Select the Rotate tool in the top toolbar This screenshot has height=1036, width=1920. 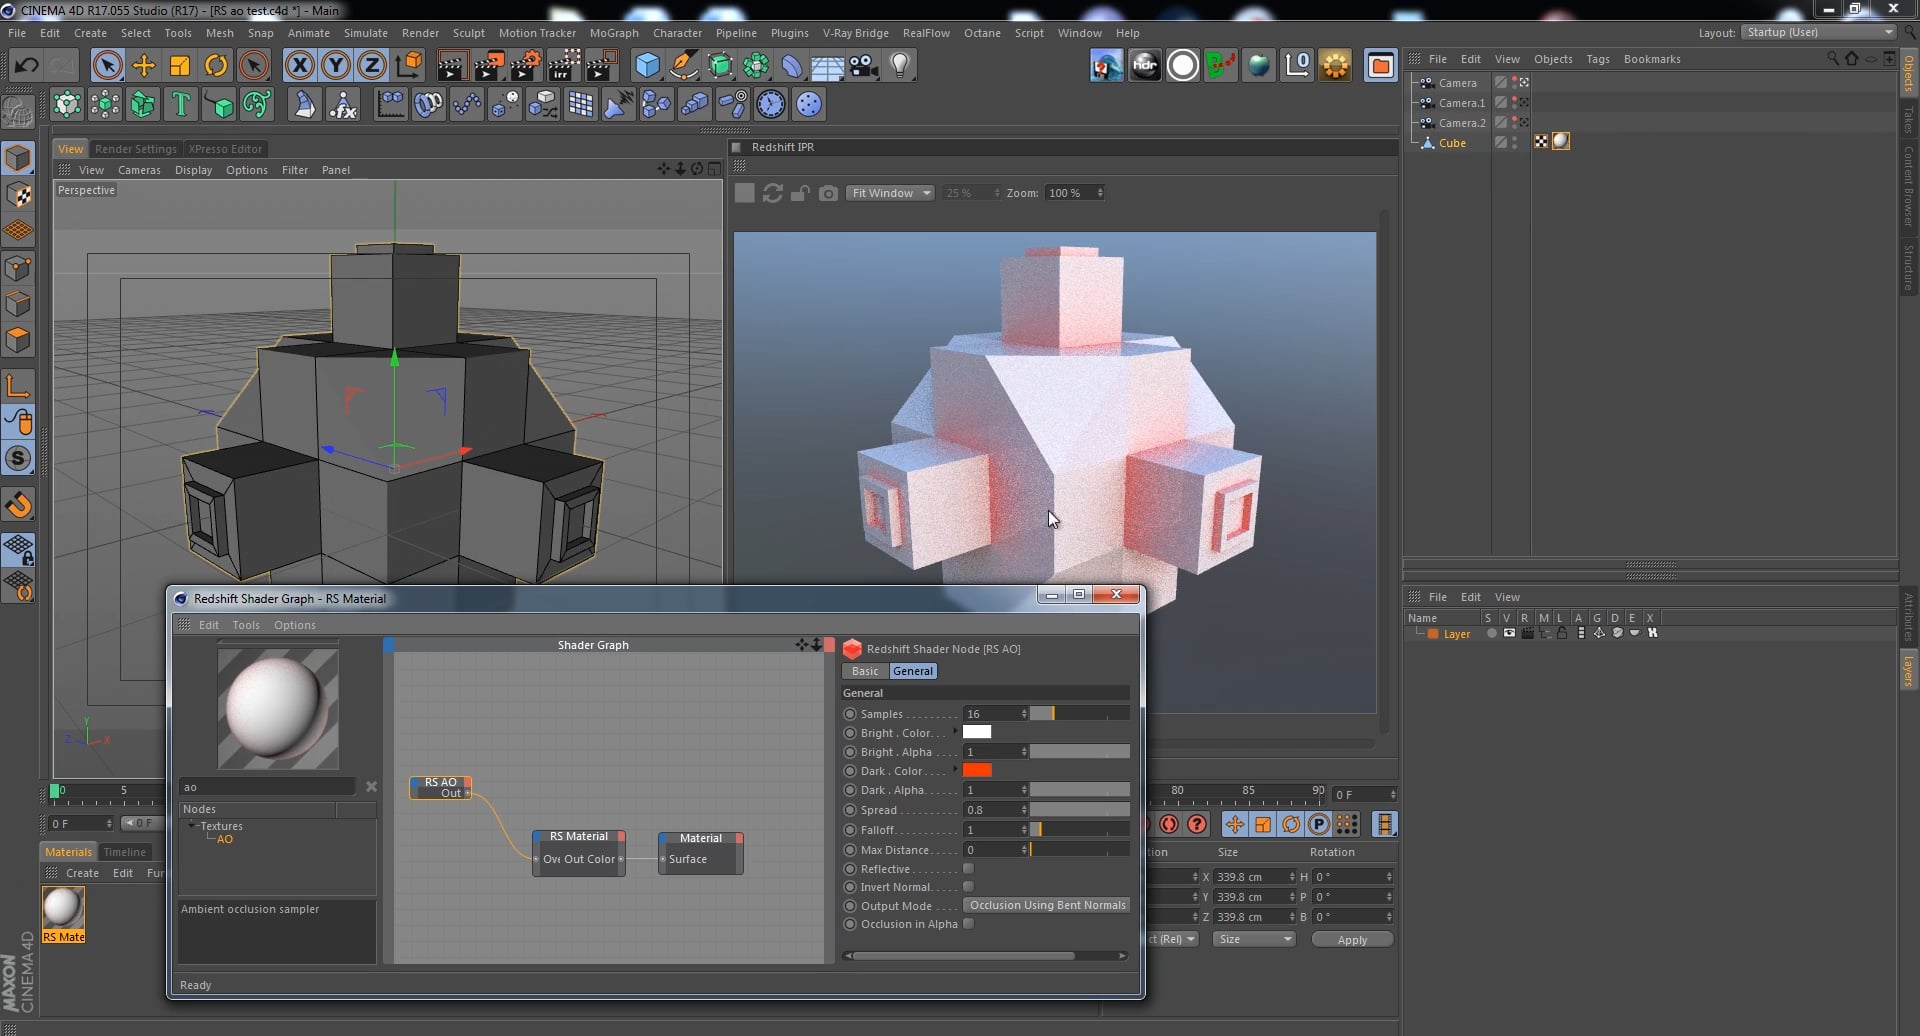tap(216, 65)
